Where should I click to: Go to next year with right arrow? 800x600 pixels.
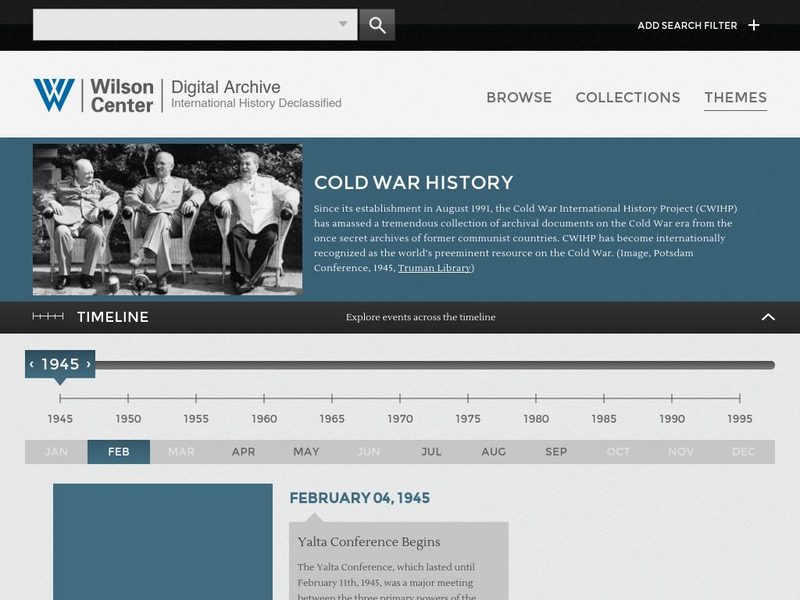point(88,364)
